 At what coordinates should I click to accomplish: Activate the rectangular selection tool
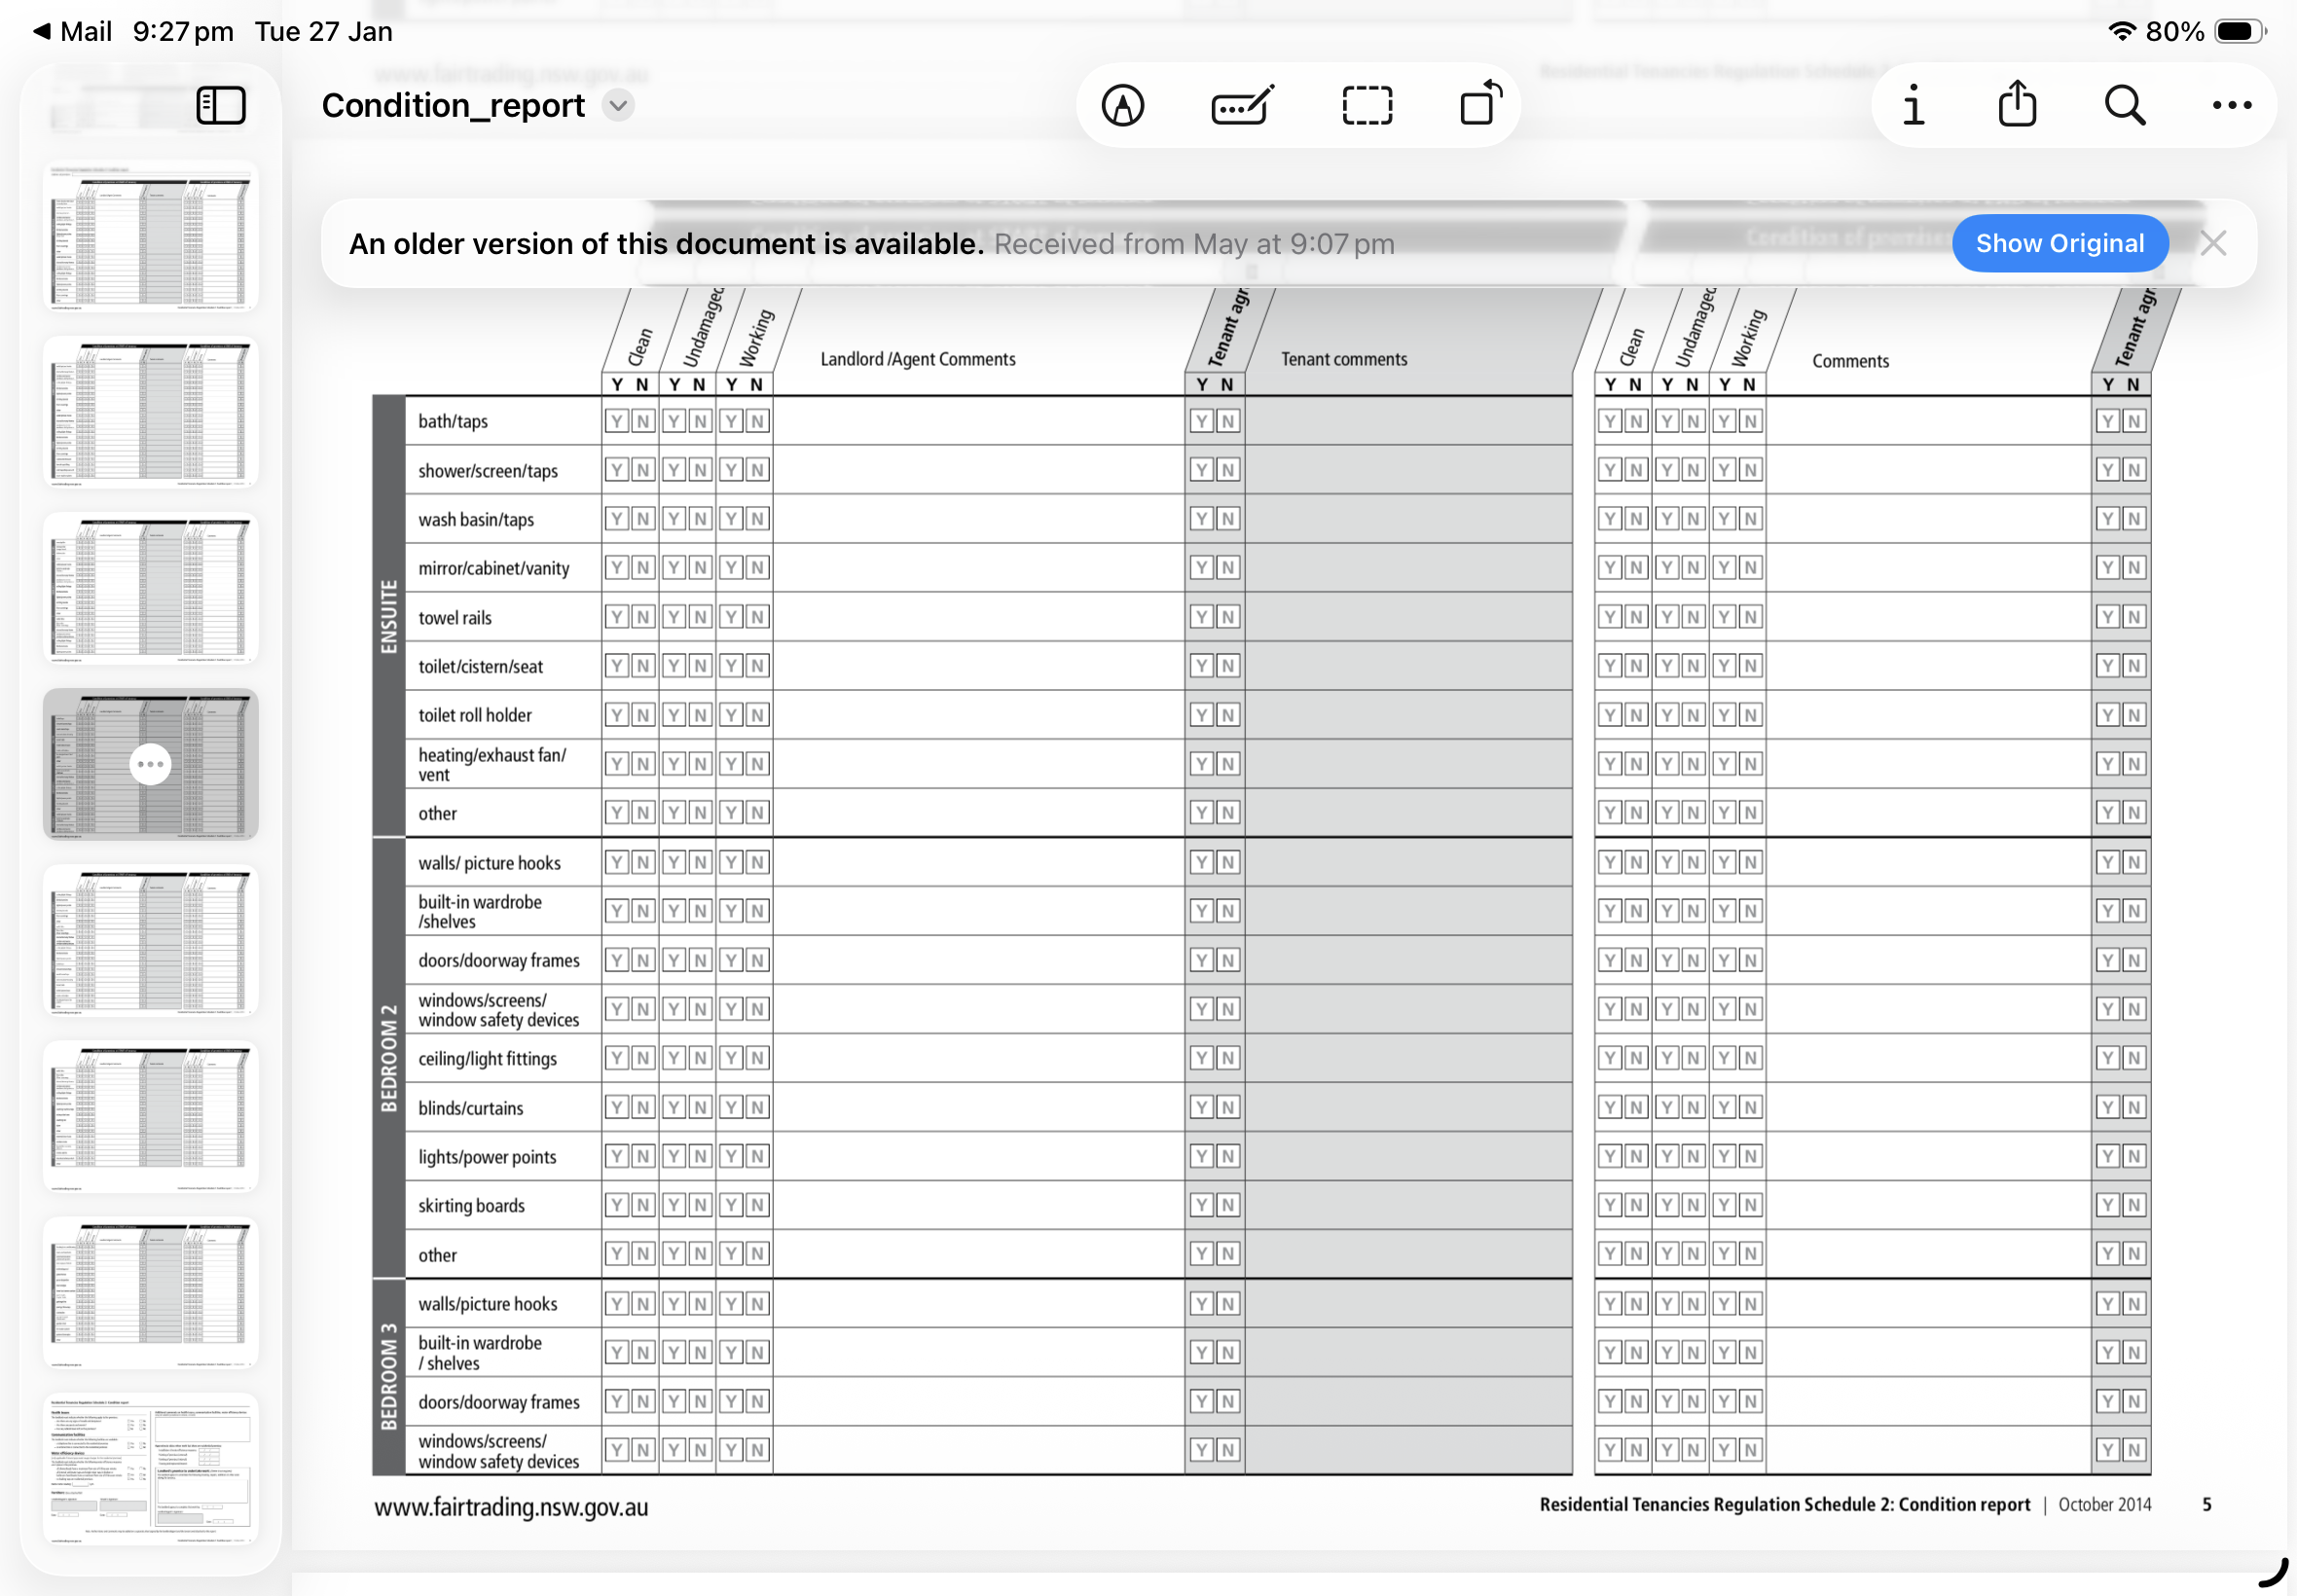coord(1367,105)
